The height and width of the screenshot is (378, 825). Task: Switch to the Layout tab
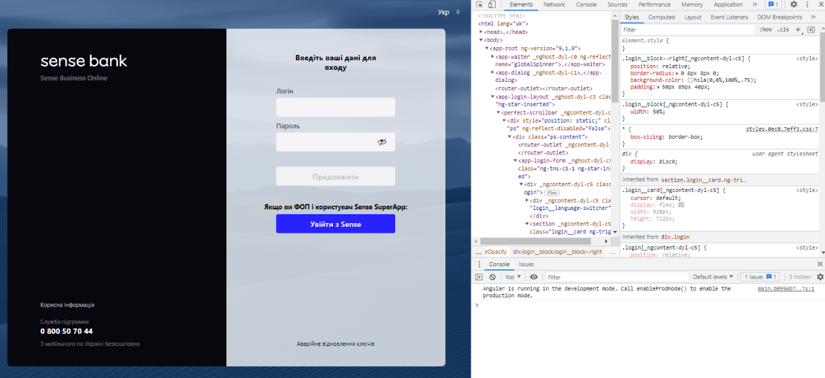pyautogui.click(x=693, y=17)
